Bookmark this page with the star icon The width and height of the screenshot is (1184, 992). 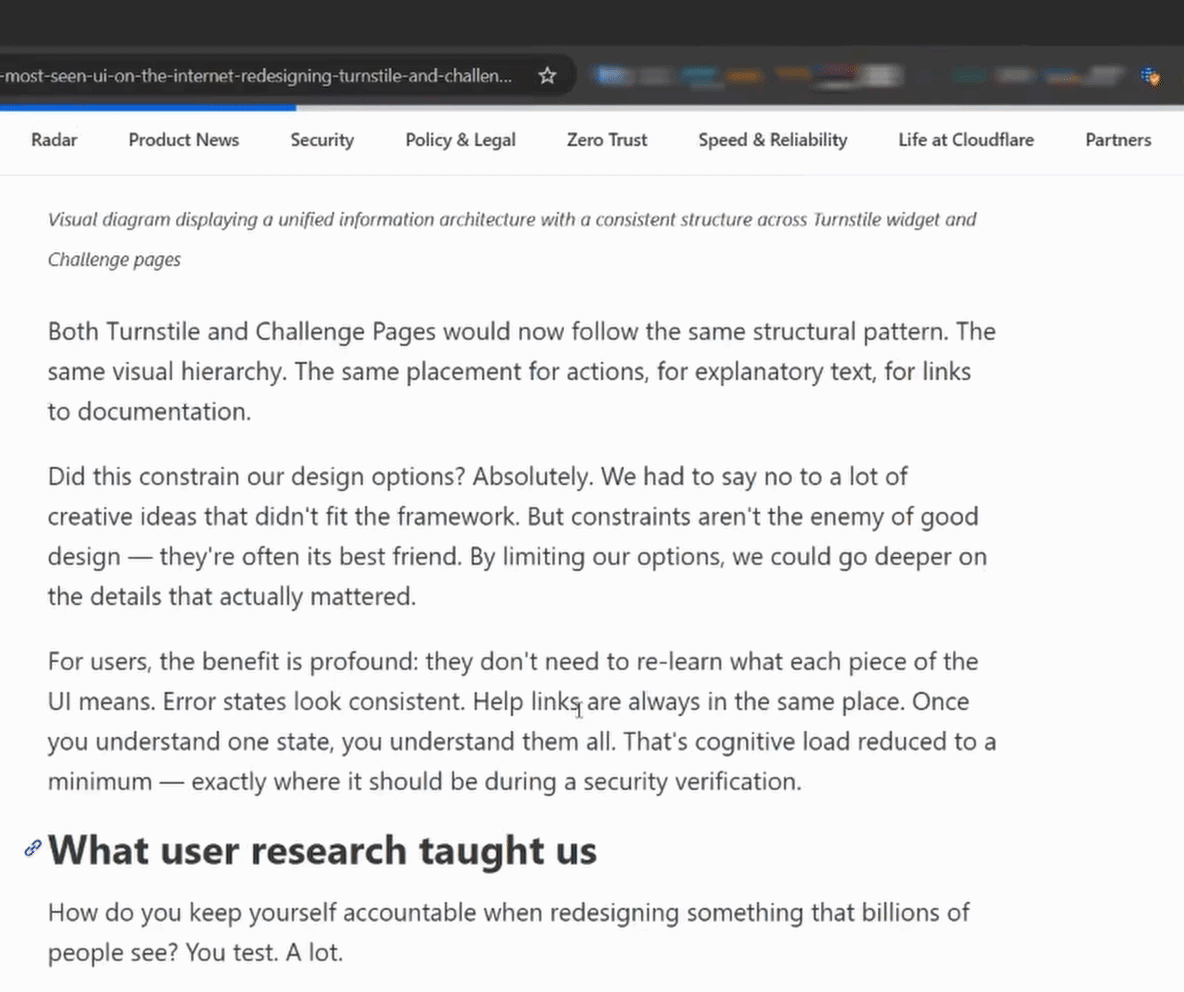point(547,76)
